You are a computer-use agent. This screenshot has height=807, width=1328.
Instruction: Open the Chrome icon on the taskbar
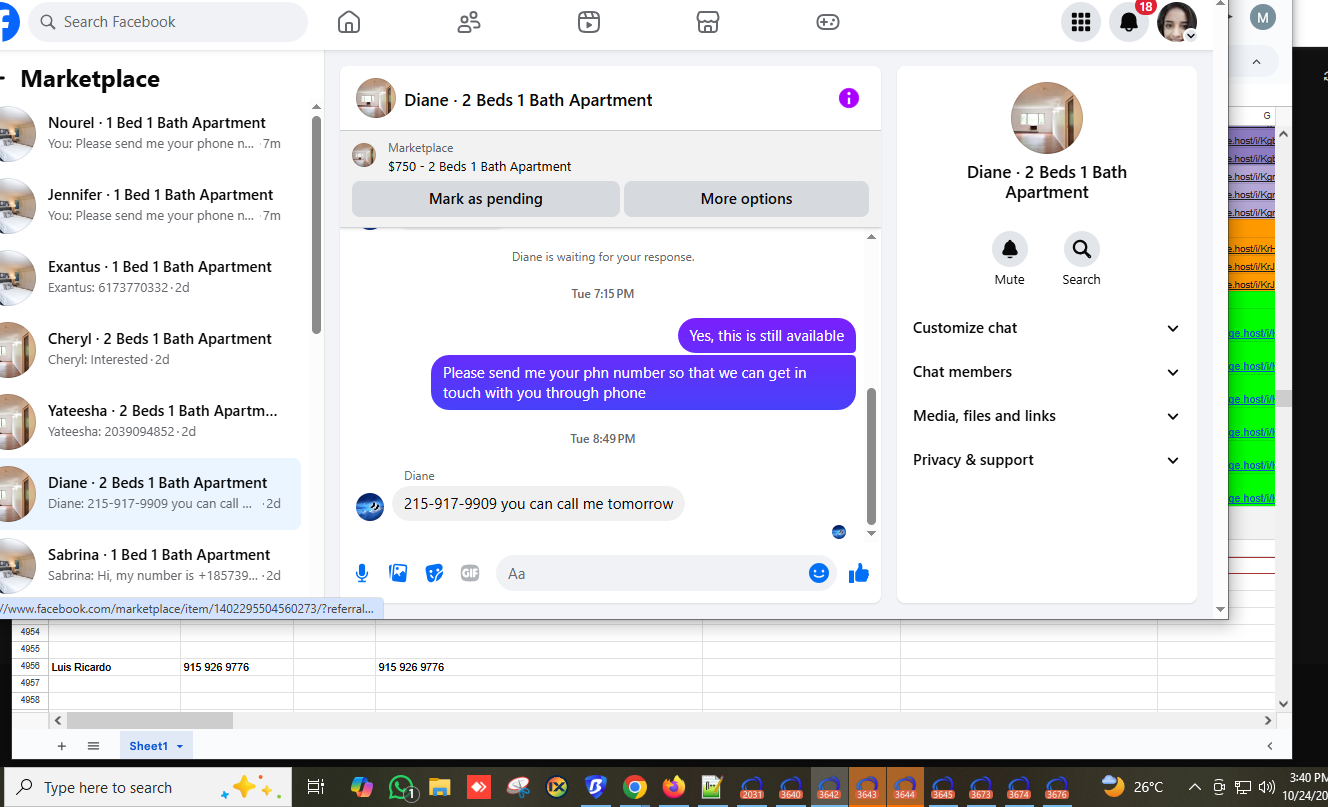click(634, 787)
